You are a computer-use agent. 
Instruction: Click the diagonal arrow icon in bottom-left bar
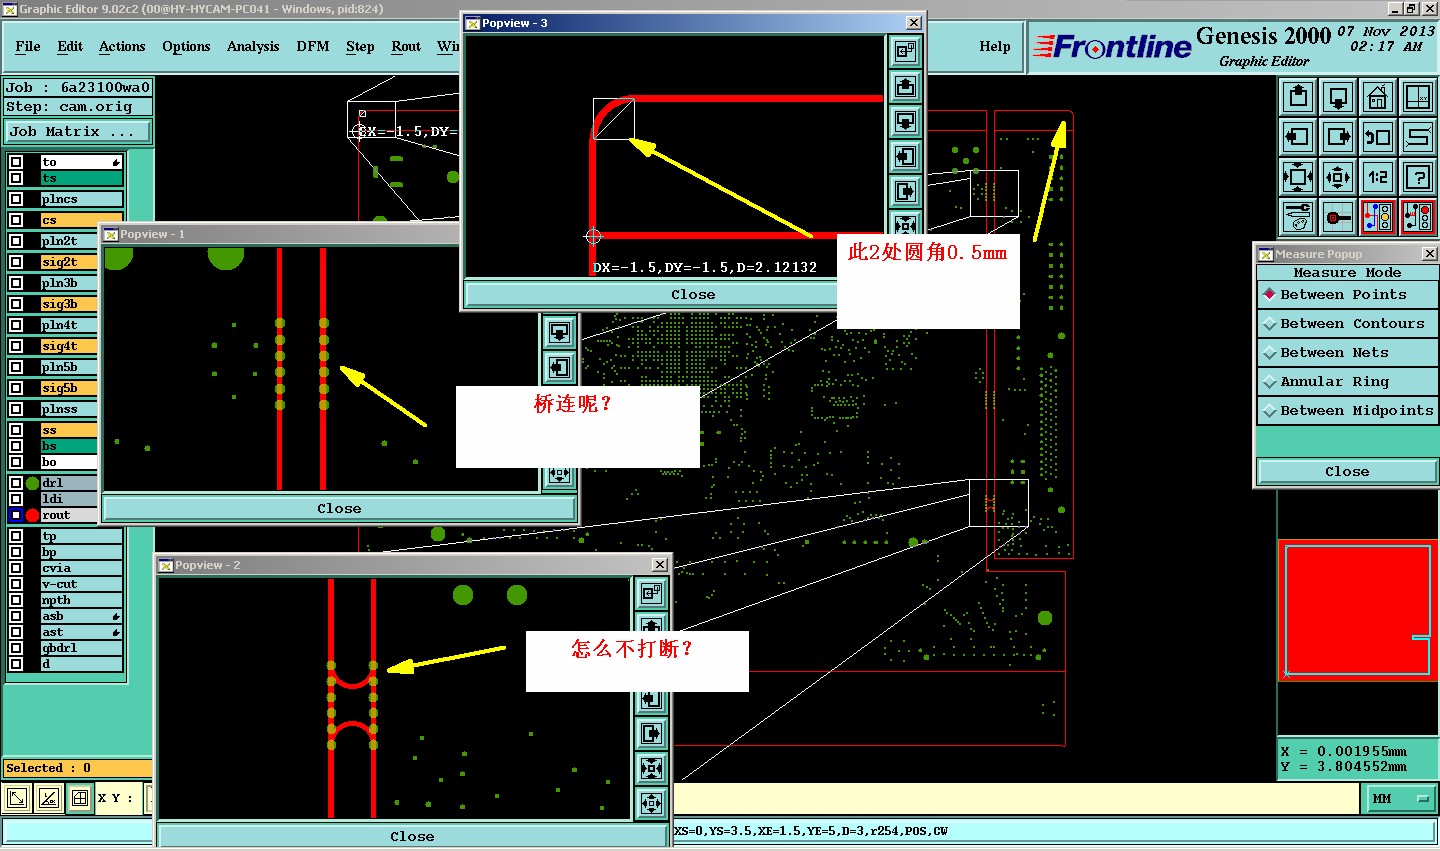pos(17,798)
